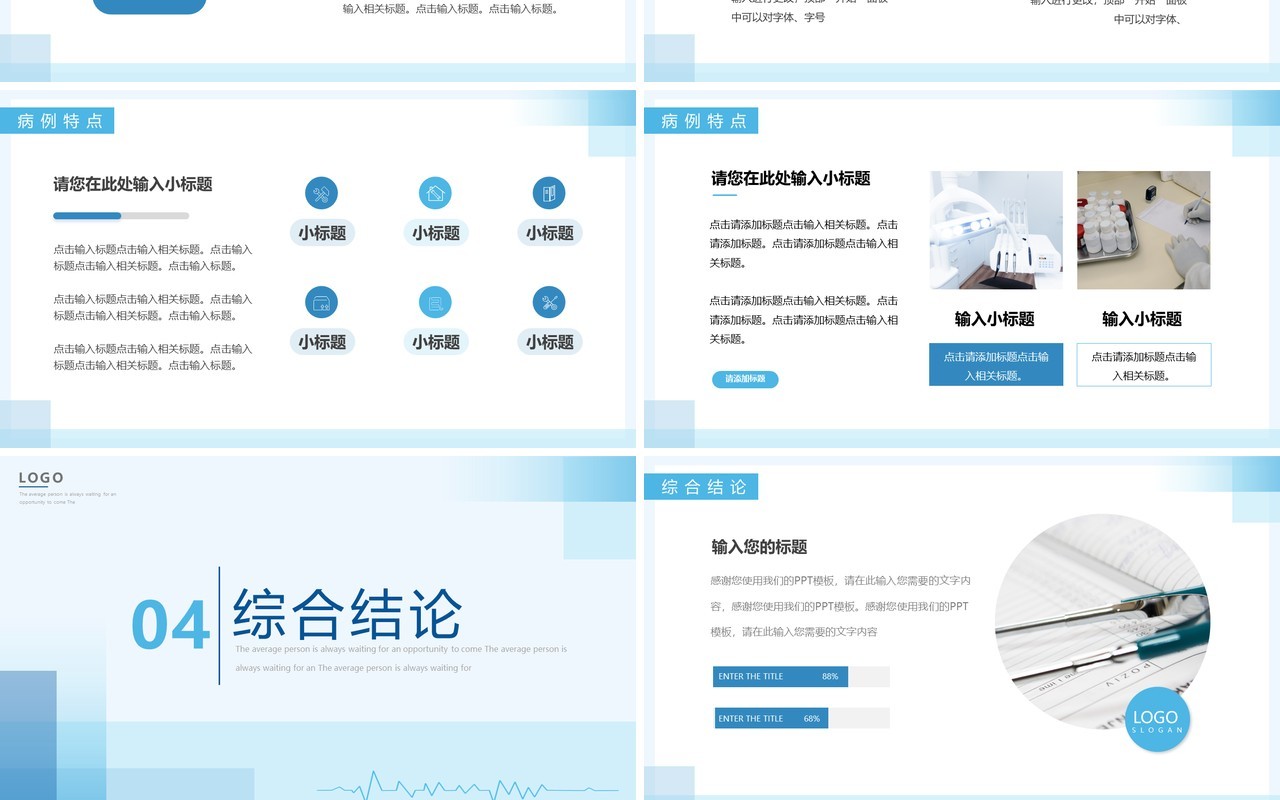Click the refrigerator door circle icon

(x=549, y=193)
